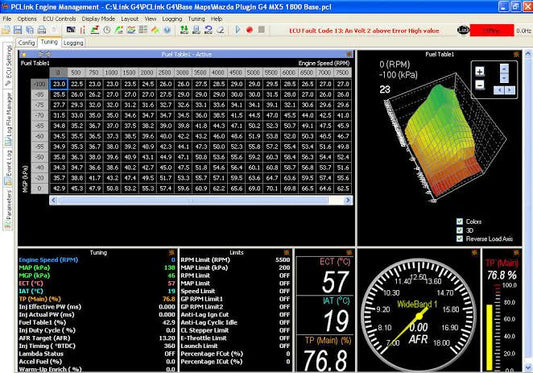
Task: Open the Tuning menu
Action: (x=196, y=19)
